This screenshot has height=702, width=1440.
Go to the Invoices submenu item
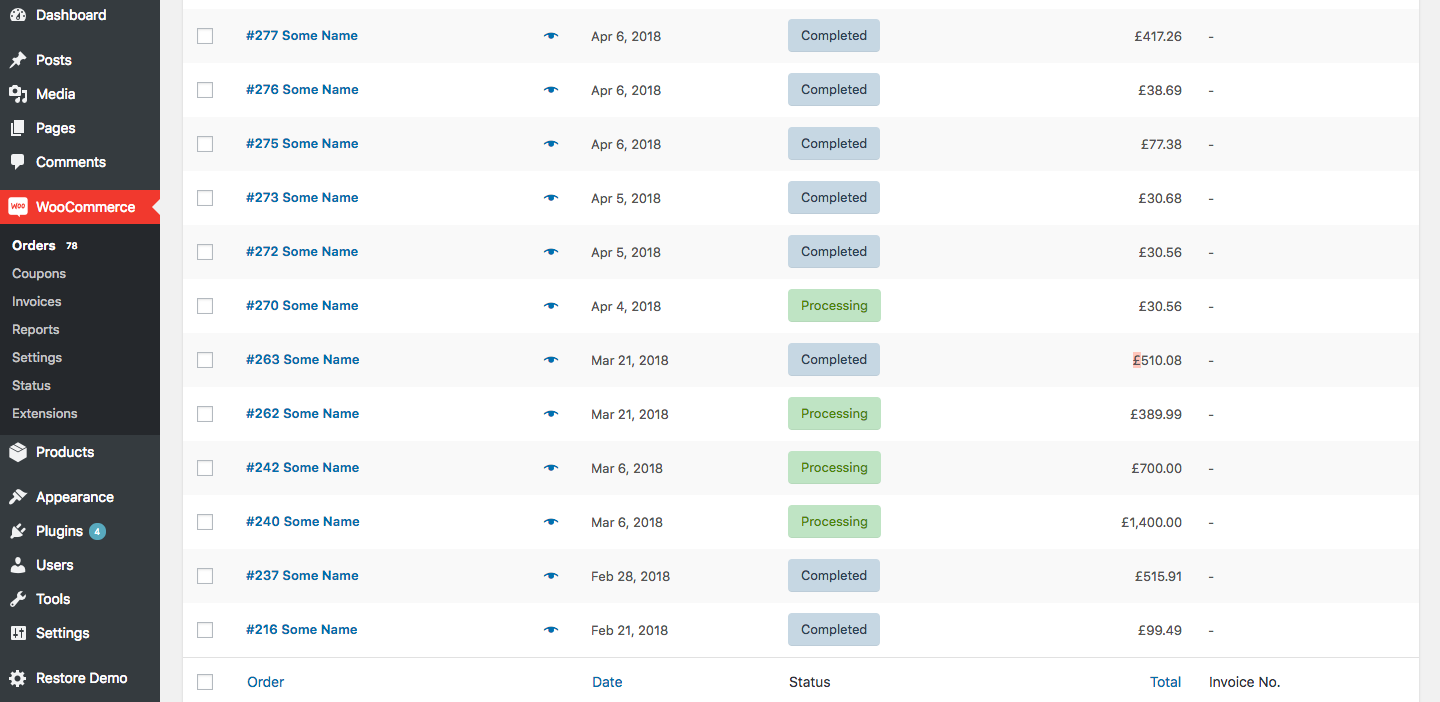(x=37, y=301)
